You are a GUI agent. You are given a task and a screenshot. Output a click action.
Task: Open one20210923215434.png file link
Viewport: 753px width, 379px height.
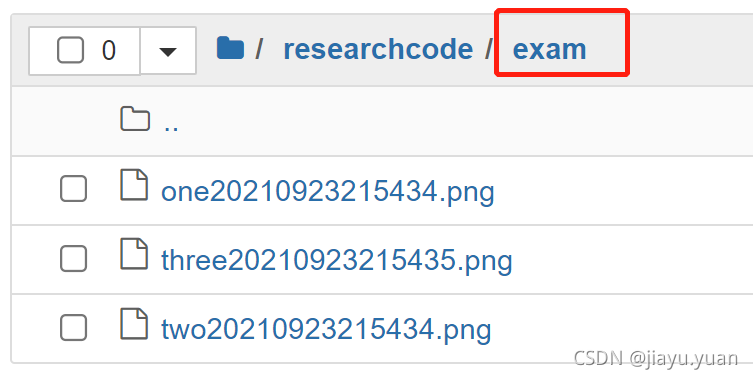[x=328, y=191]
